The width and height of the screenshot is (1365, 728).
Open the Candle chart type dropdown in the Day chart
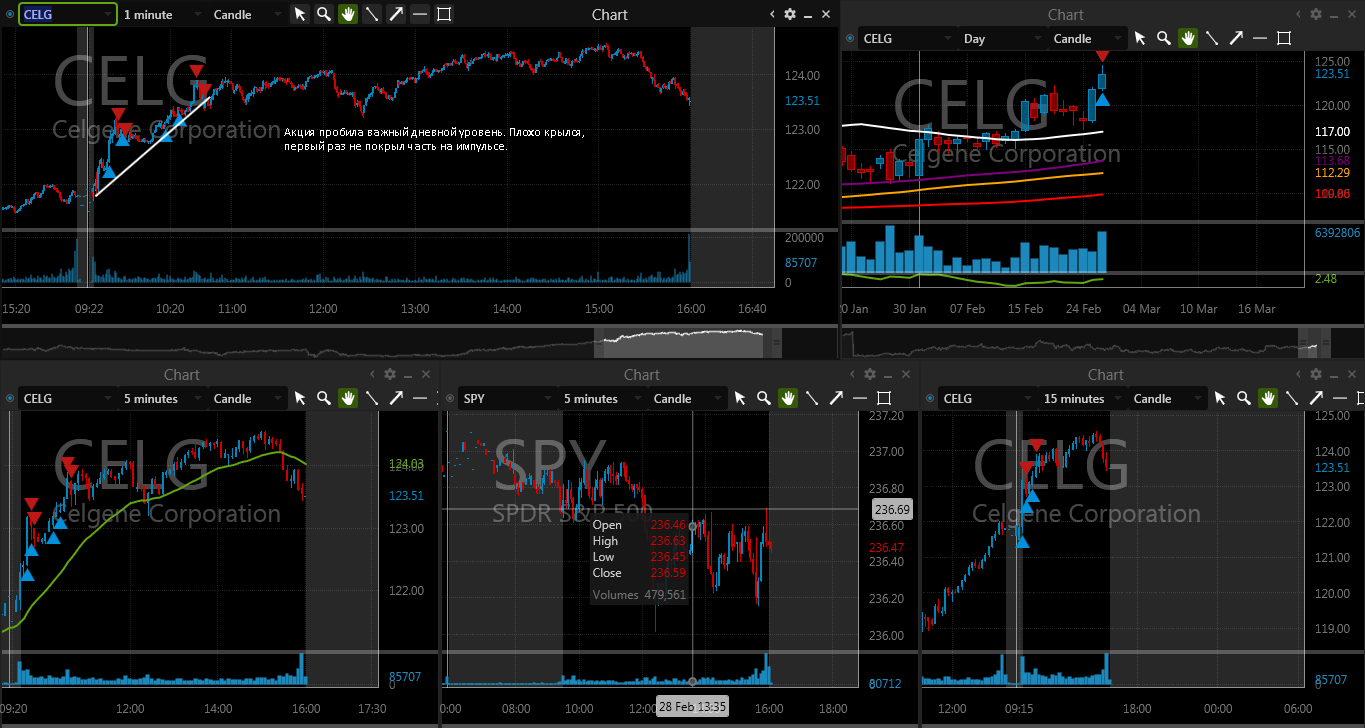[x=1088, y=38]
